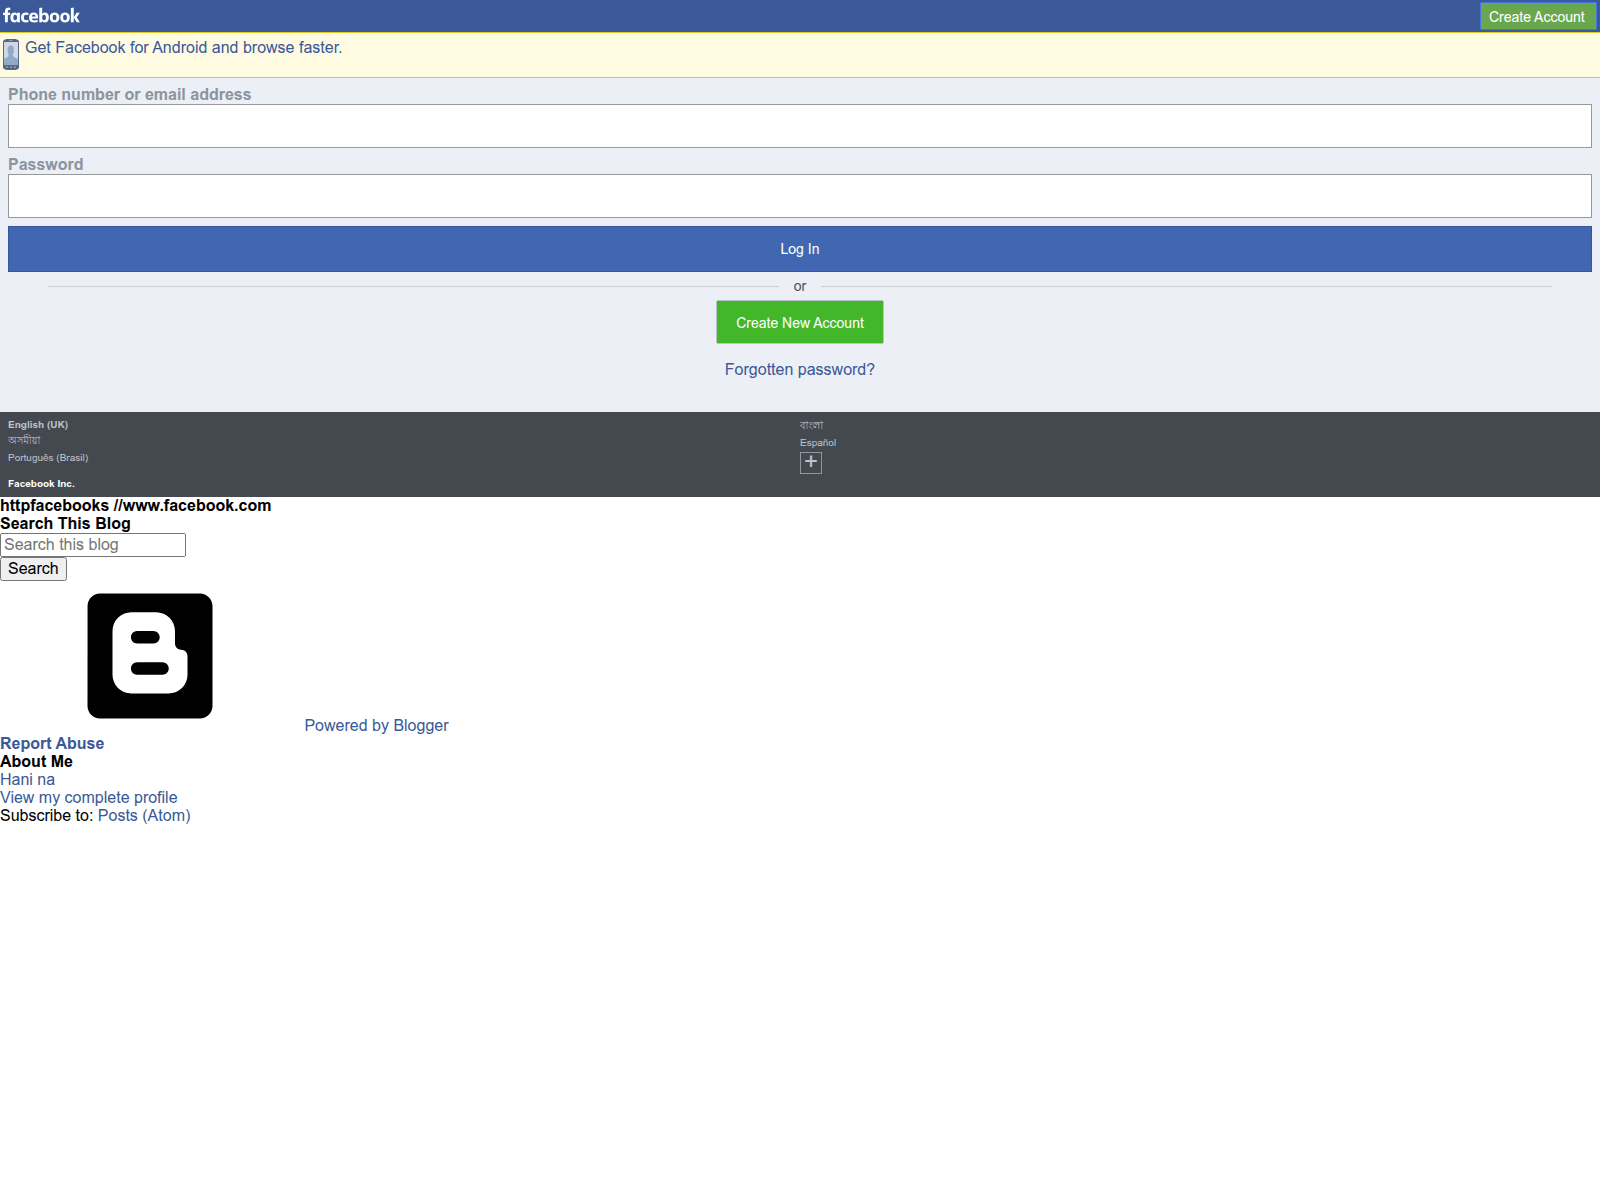
Task: Click the Create Account button in the header
Action: point(1536,16)
